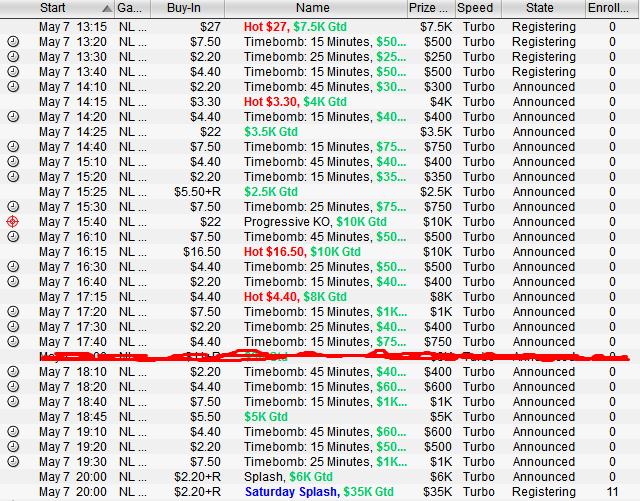The image size is (640, 501).
Task: Click the clock icon on the 15:10 Timebomb row
Action: tap(13, 162)
